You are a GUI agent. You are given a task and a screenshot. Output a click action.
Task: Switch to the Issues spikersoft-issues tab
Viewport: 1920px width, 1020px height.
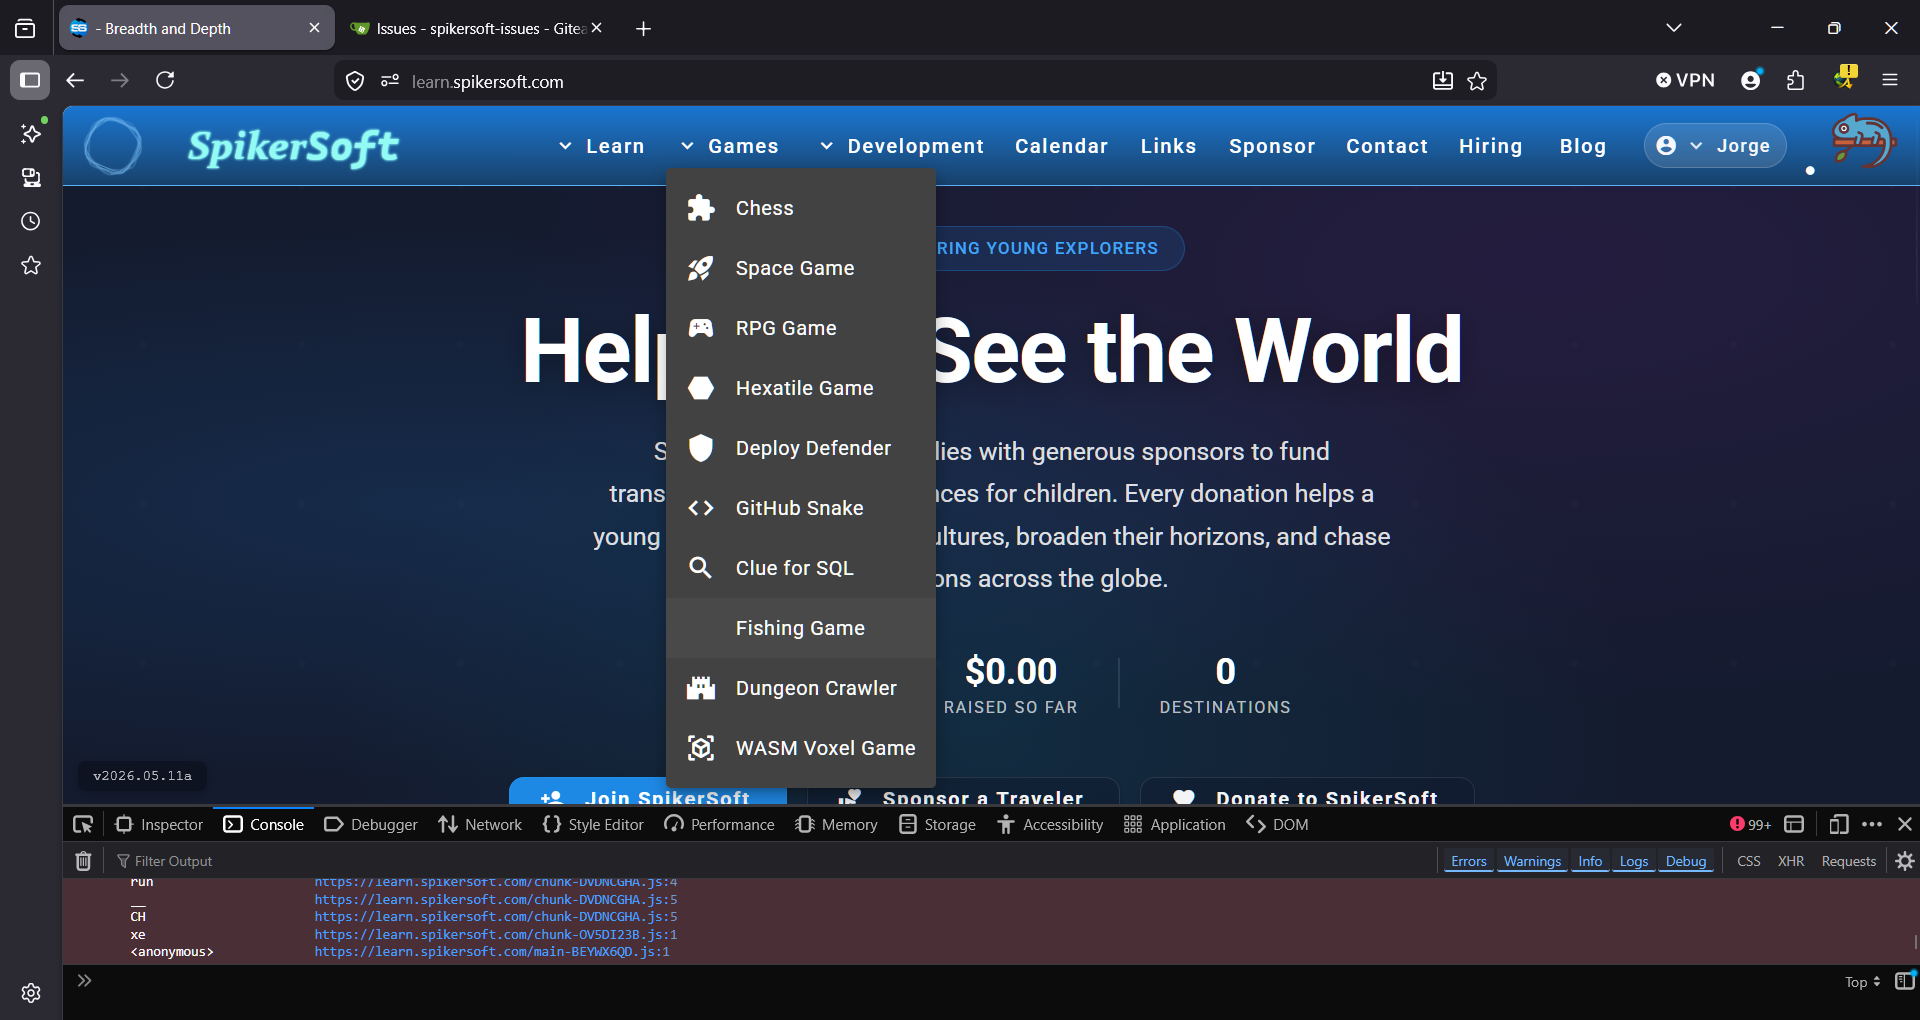pos(475,29)
